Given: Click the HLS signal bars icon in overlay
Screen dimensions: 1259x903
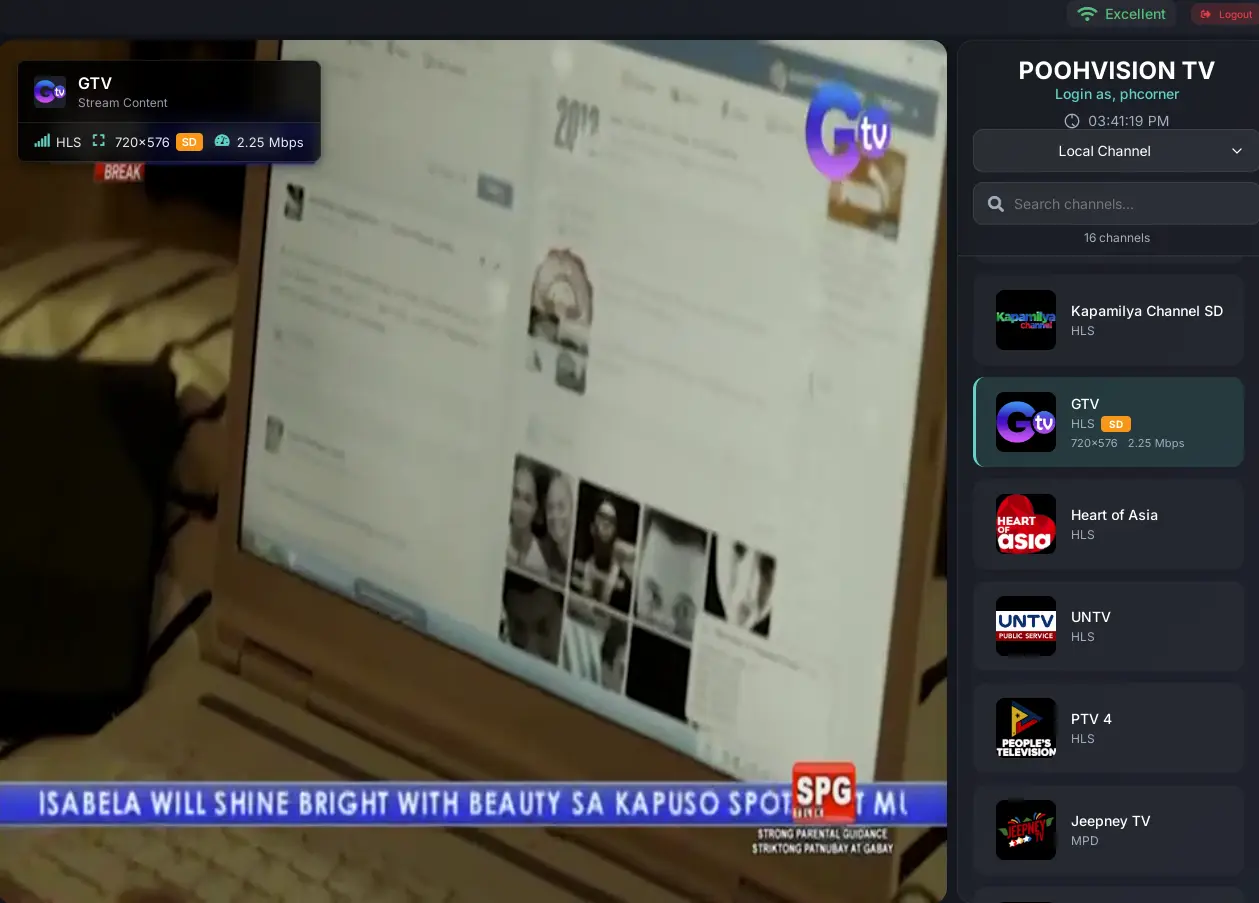Looking at the screenshot, I should click(42, 142).
